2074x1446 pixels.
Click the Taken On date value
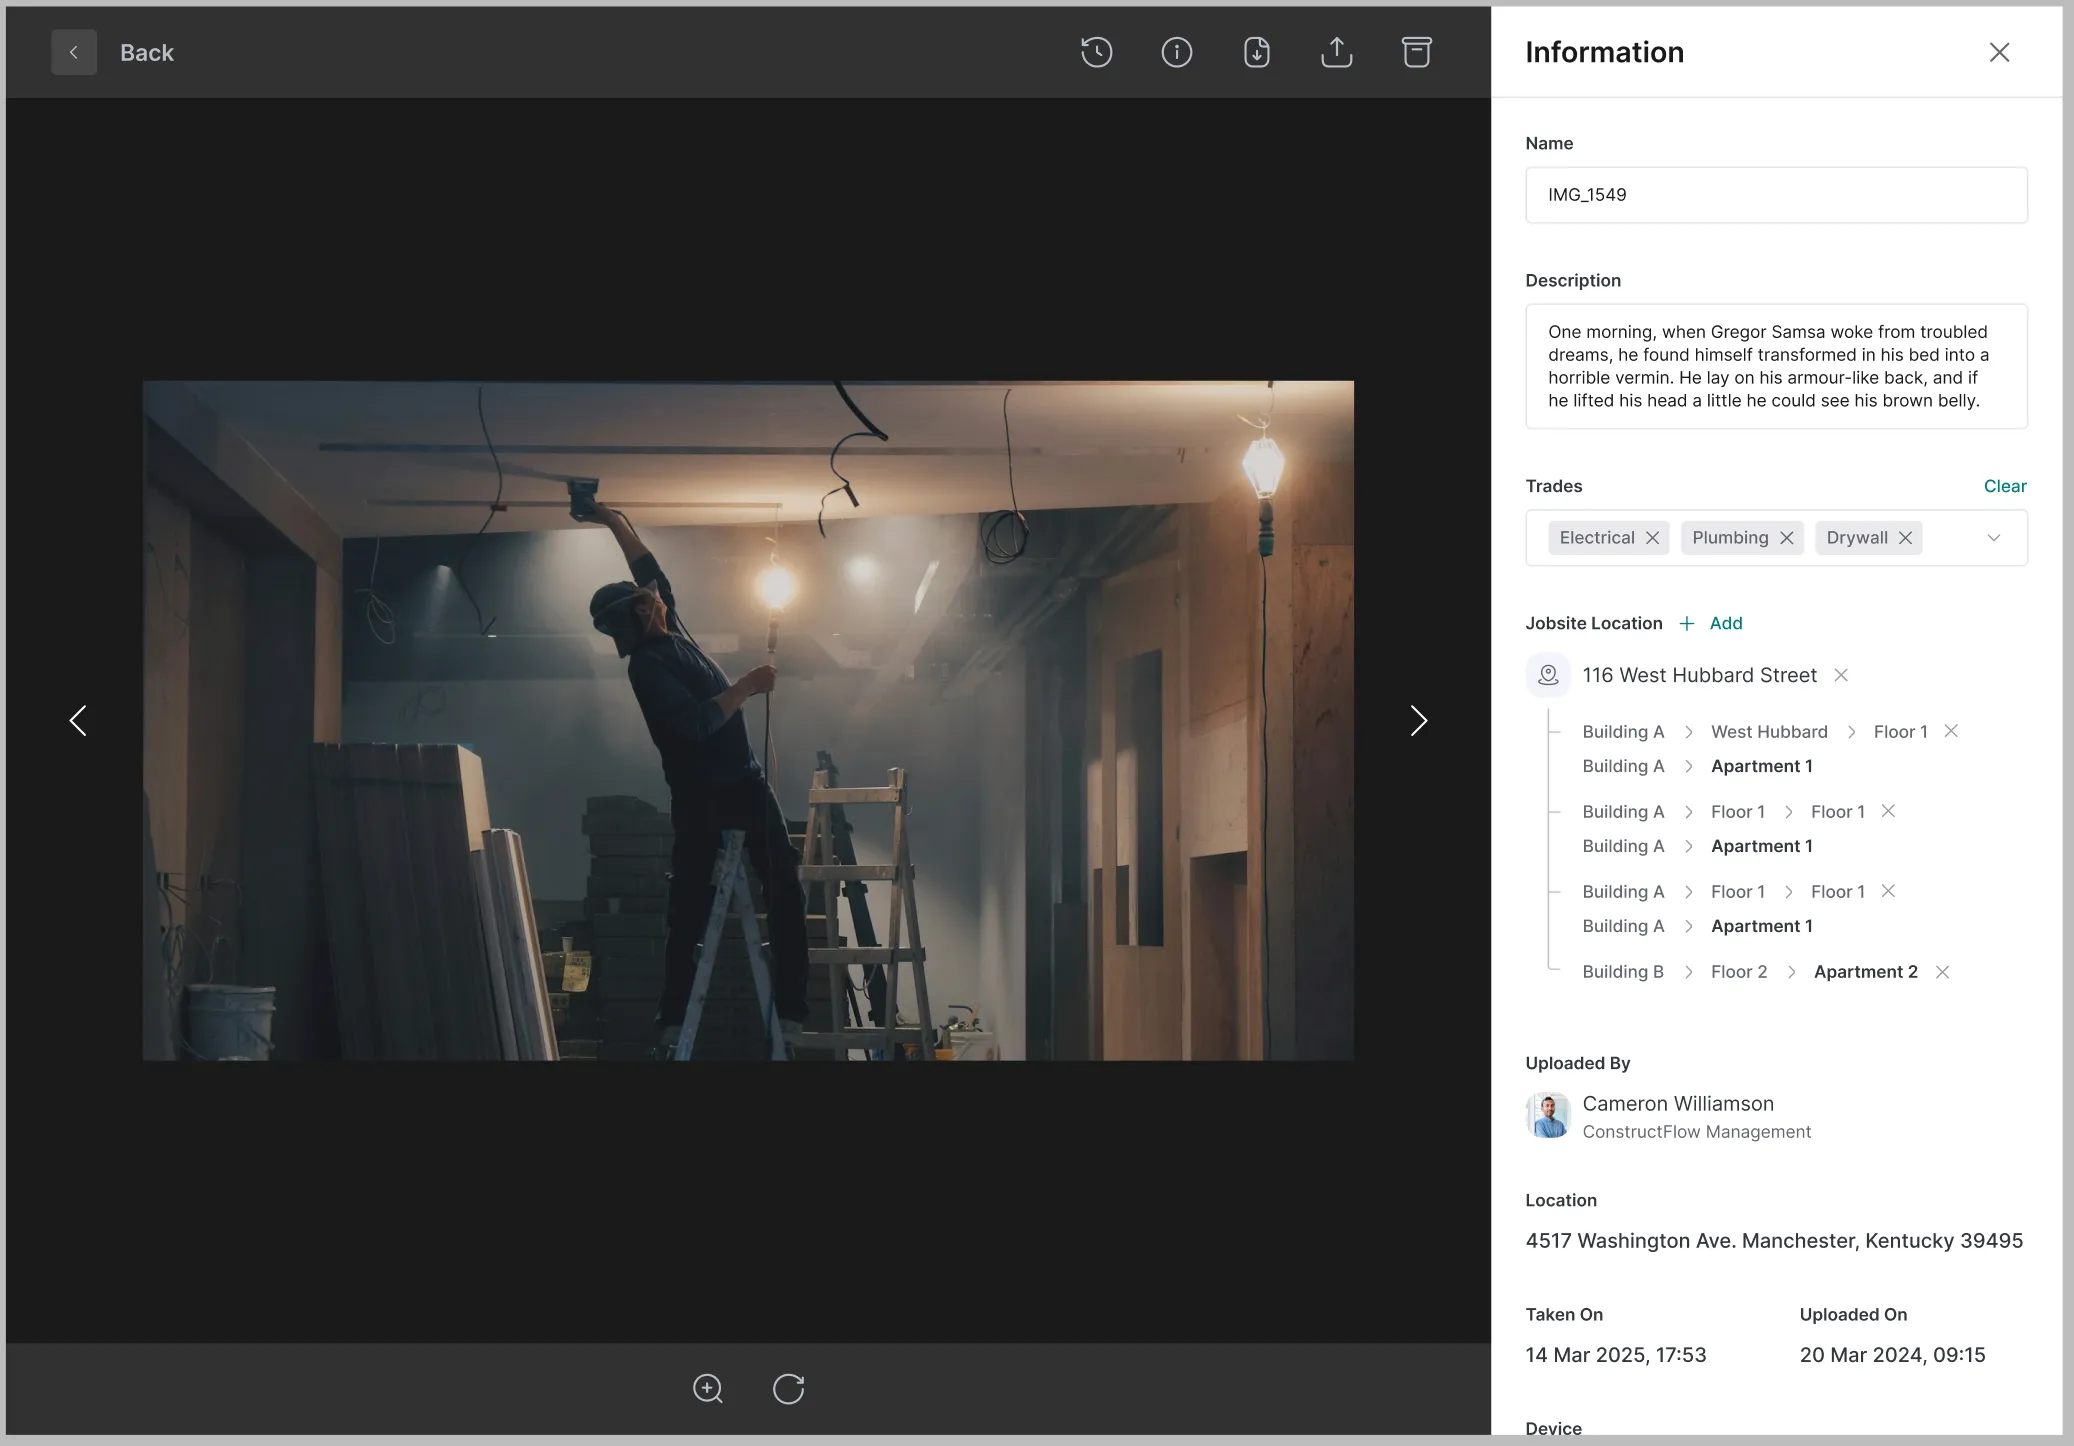[x=1616, y=1355]
